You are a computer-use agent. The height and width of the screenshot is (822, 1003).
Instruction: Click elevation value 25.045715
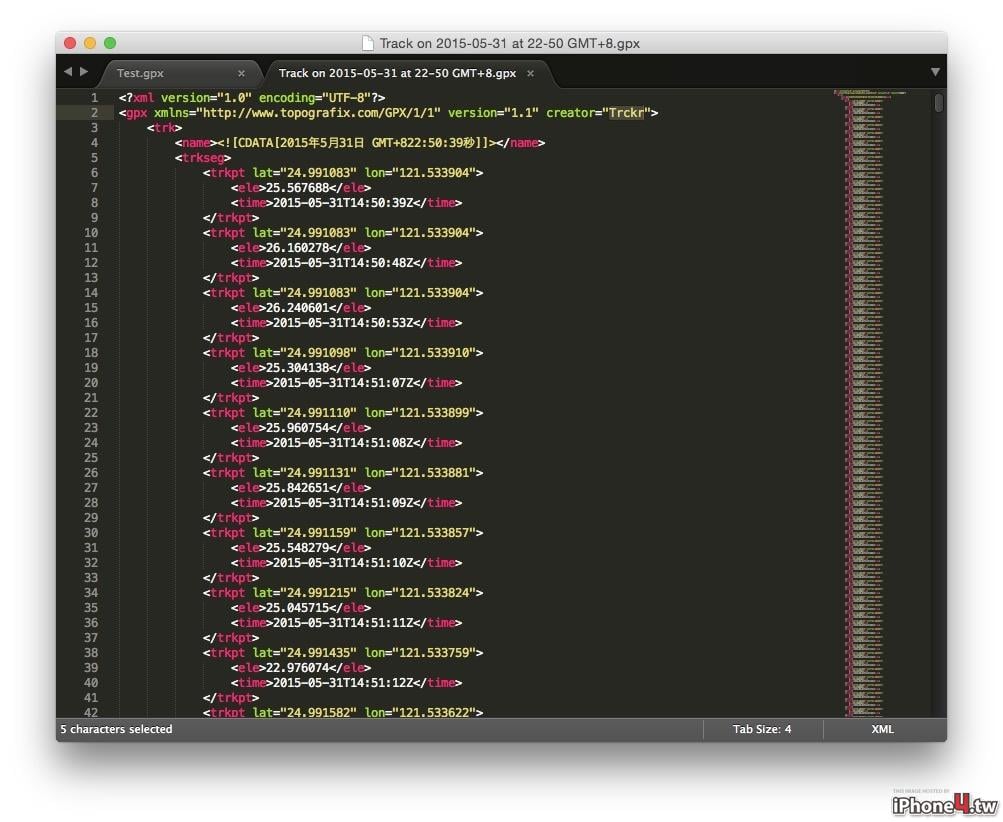pos(297,608)
